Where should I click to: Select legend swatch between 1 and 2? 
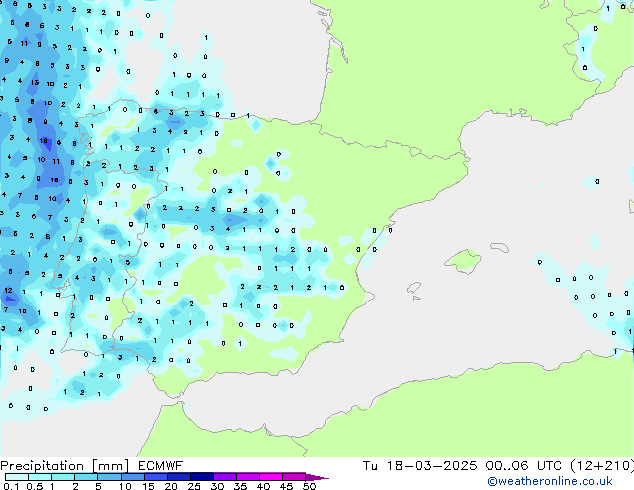click(x=63, y=477)
